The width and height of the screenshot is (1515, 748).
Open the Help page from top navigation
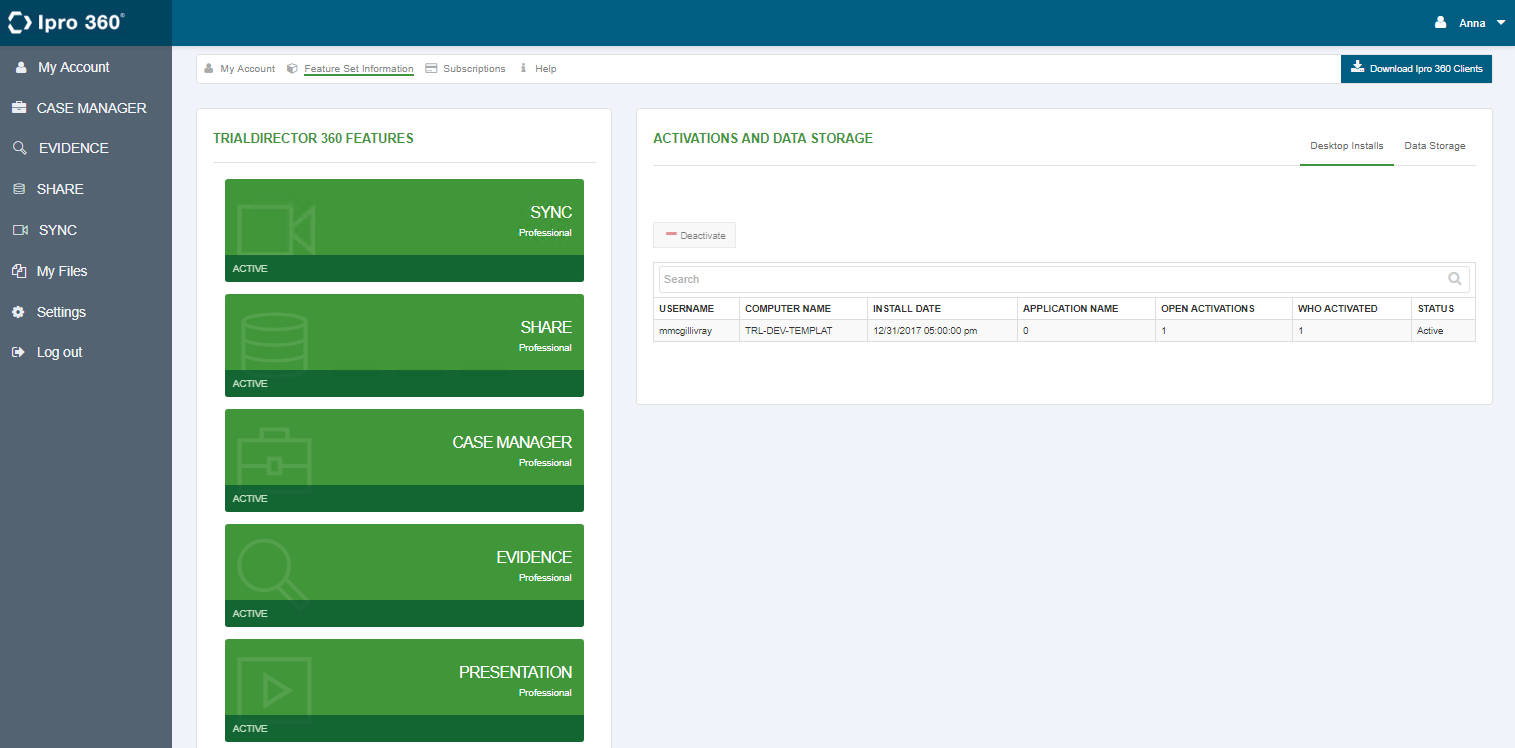pos(545,69)
